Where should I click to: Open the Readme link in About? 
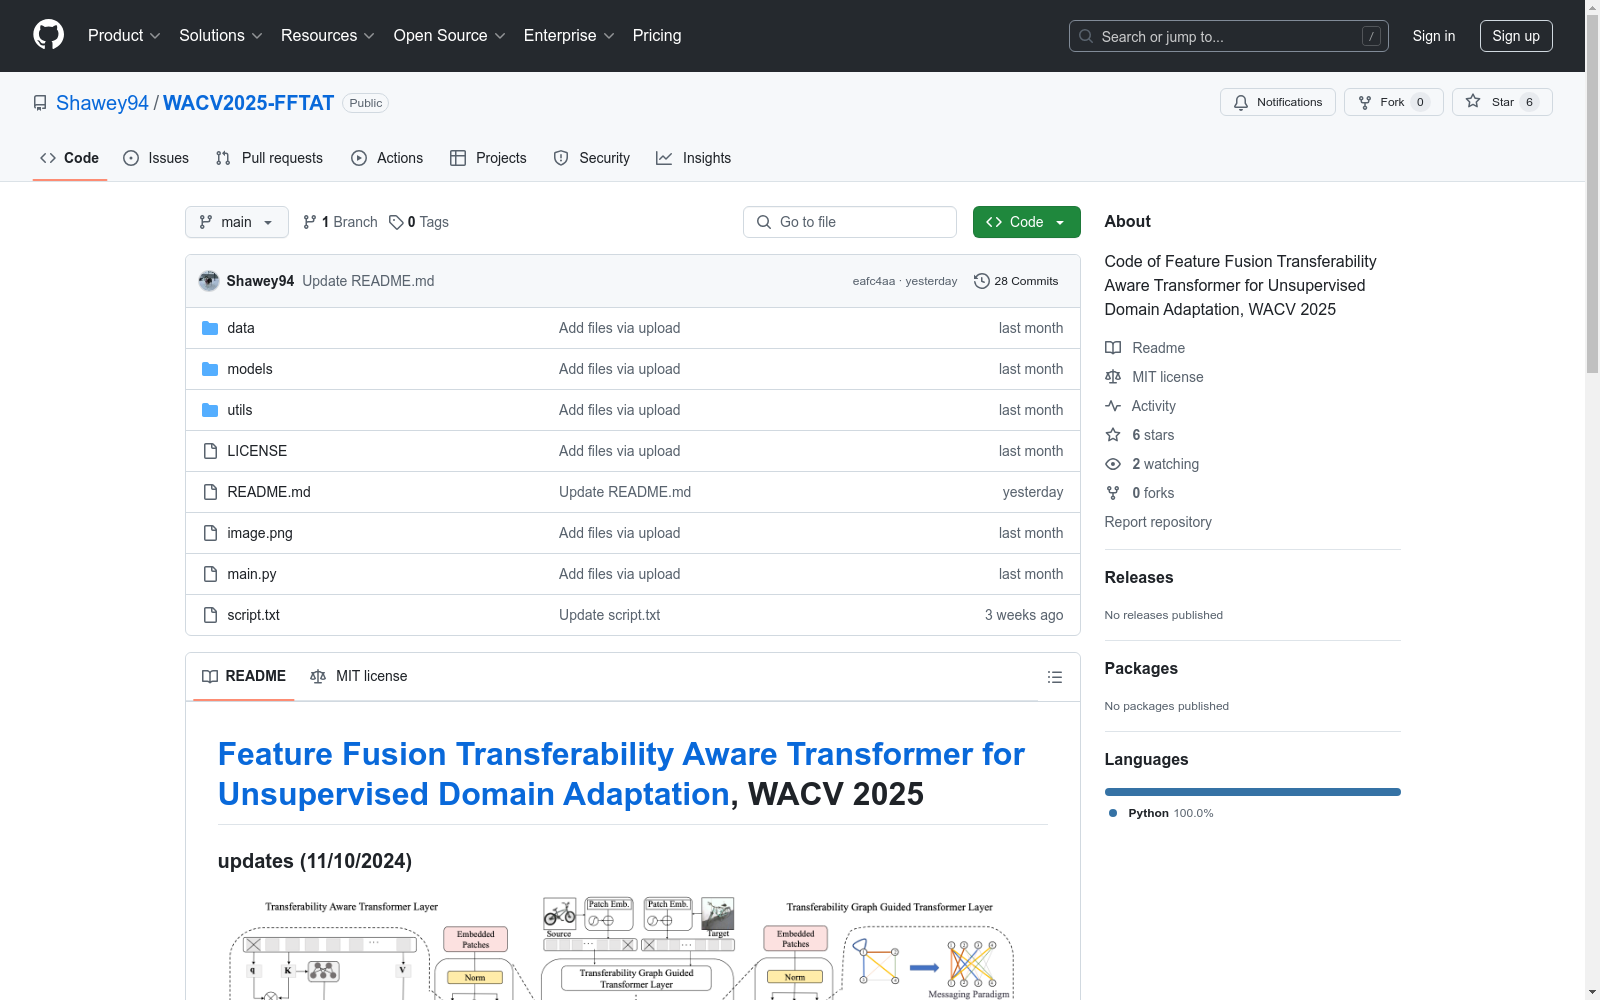point(1145,348)
